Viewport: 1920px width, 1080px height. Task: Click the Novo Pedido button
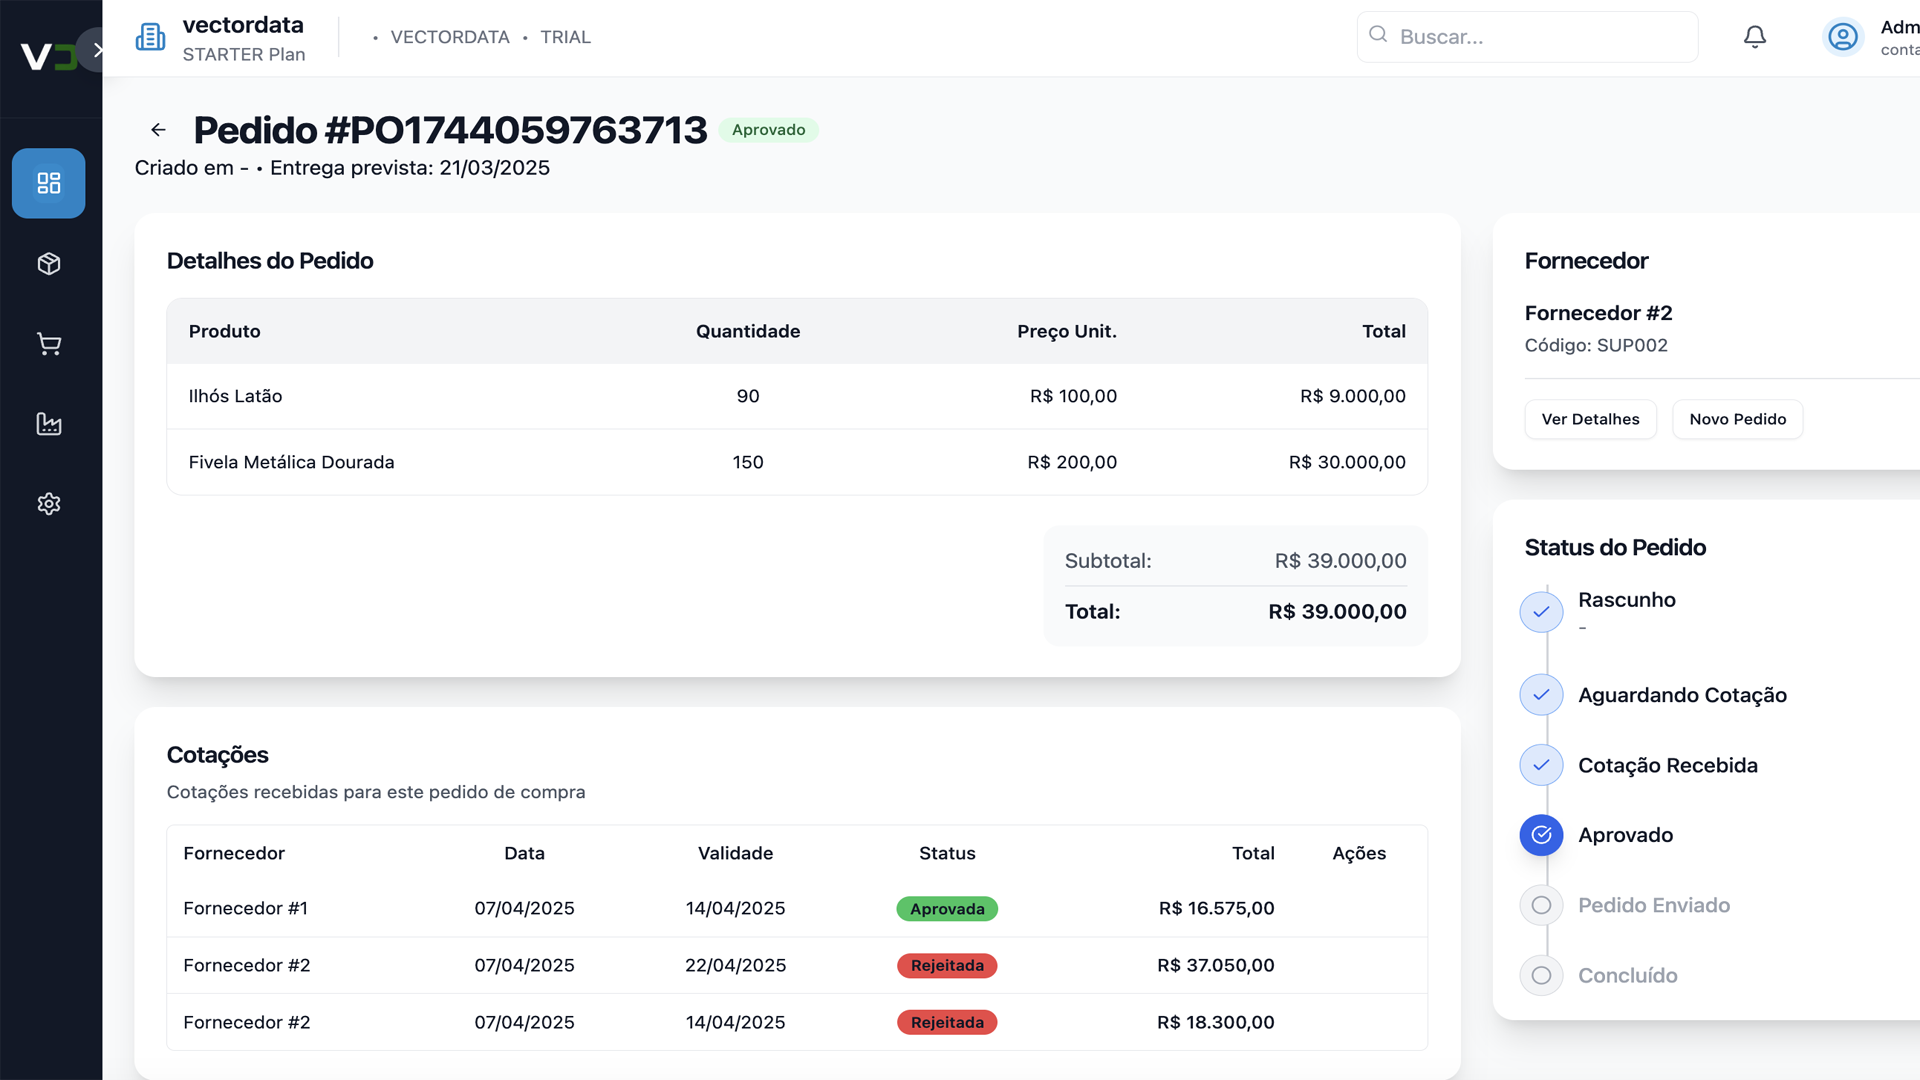1737,419
